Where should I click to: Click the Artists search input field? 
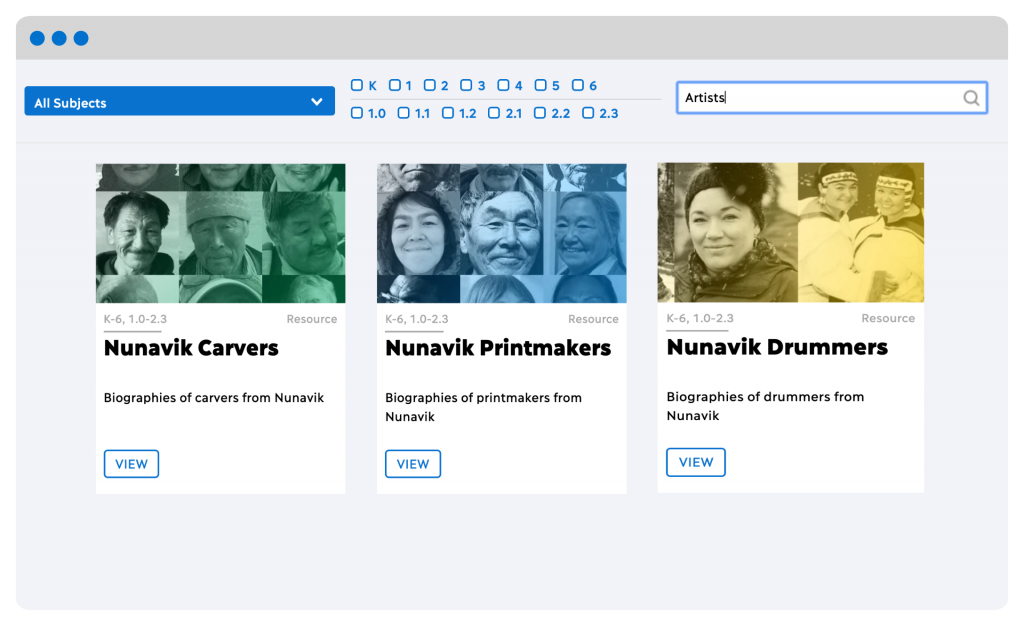818,98
